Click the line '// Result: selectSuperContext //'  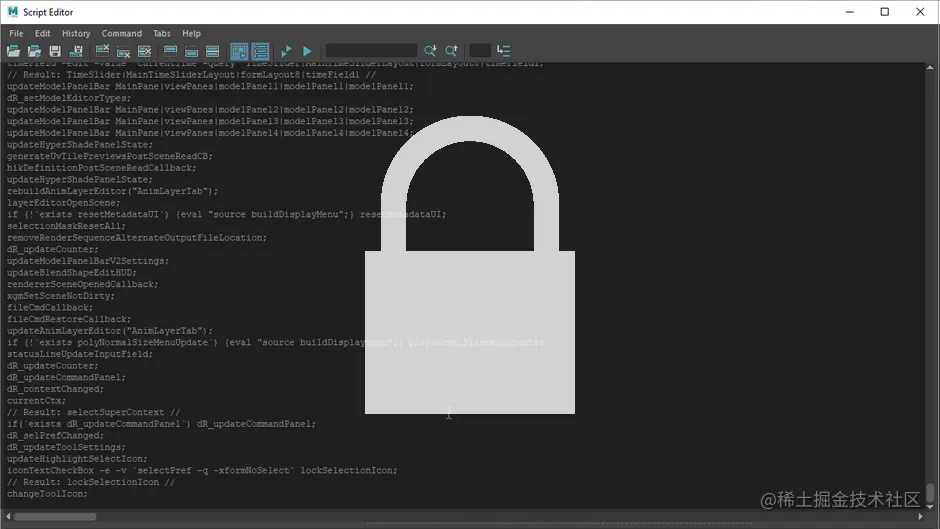(x=94, y=412)
